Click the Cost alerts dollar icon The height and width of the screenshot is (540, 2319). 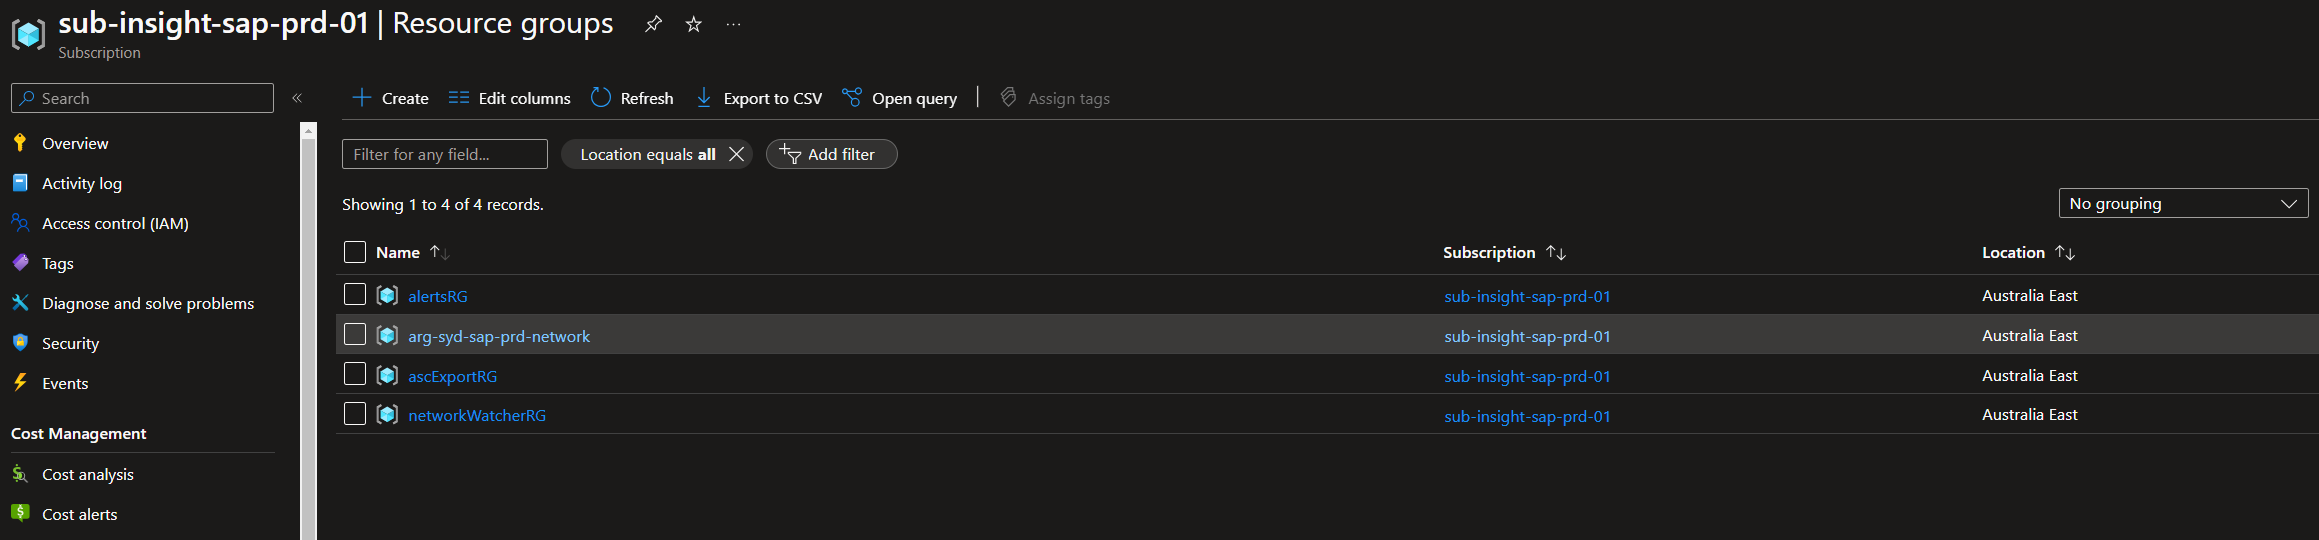pyautogui.click(x=20, y=514)
